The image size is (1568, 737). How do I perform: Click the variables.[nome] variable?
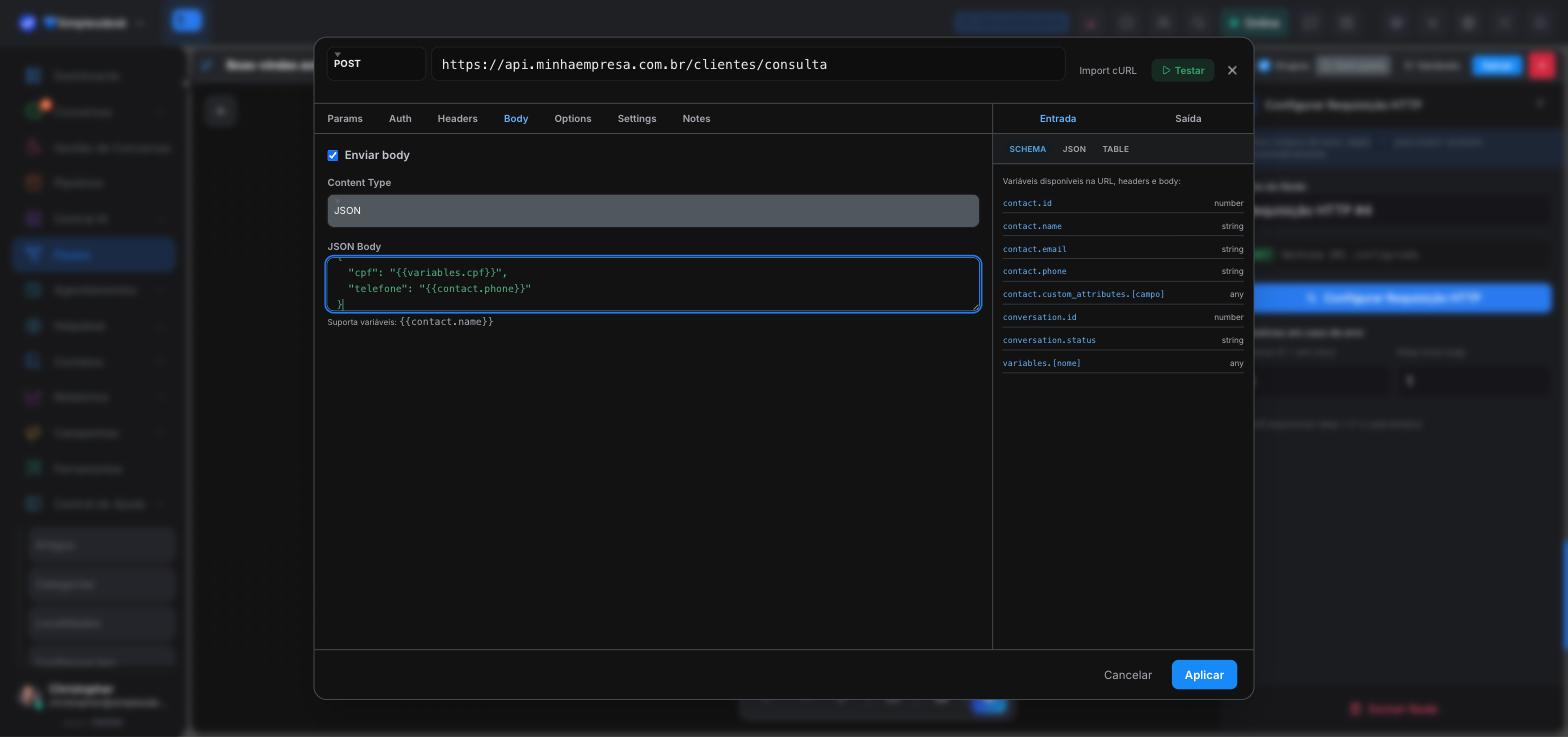(x=1041, y=363)
